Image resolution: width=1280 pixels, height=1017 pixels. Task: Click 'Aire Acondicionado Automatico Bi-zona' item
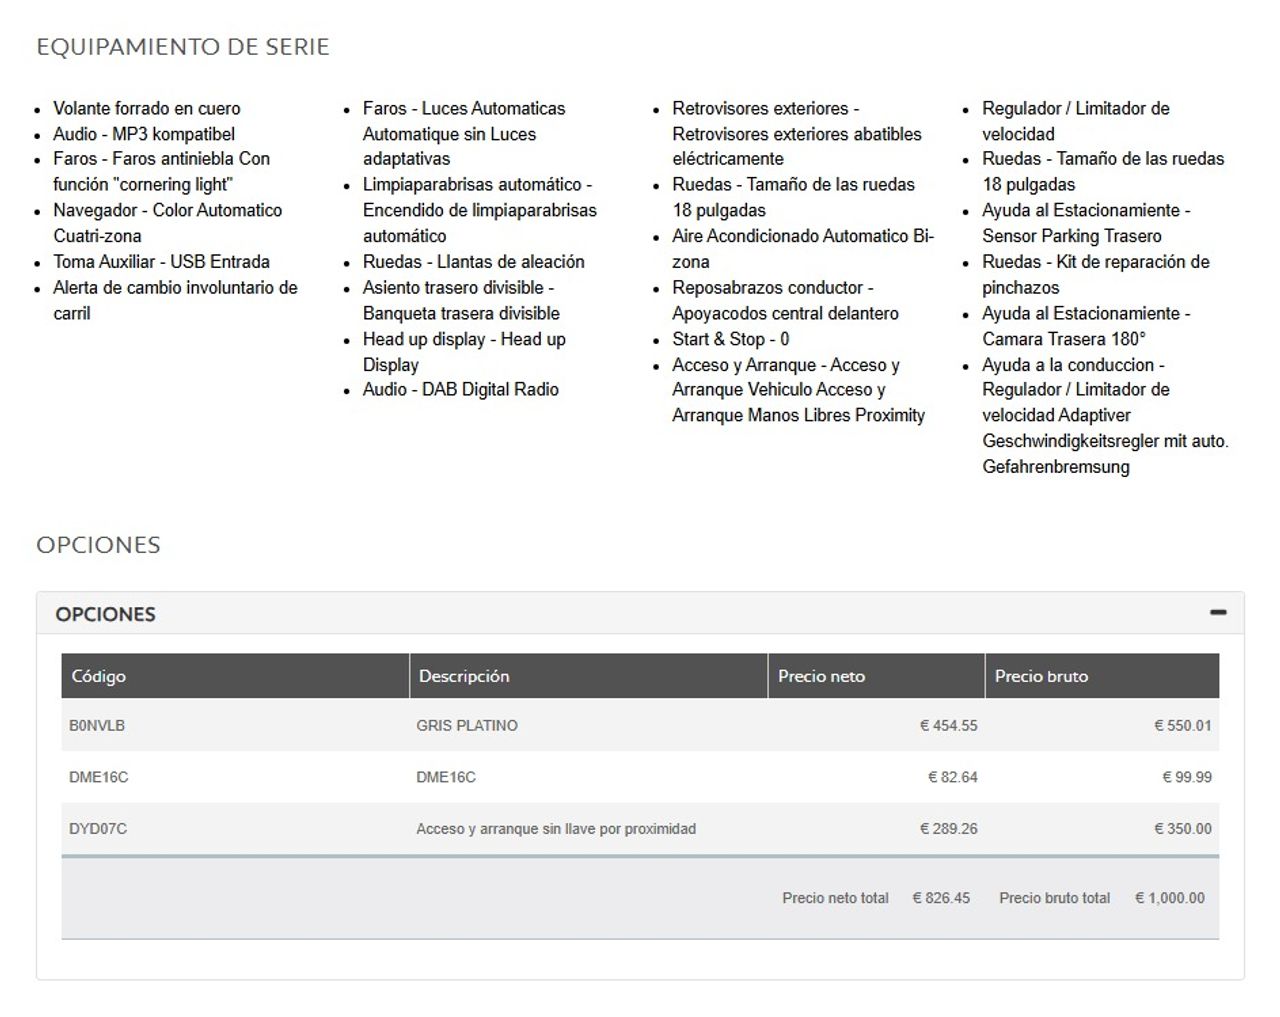coord(803,249)
